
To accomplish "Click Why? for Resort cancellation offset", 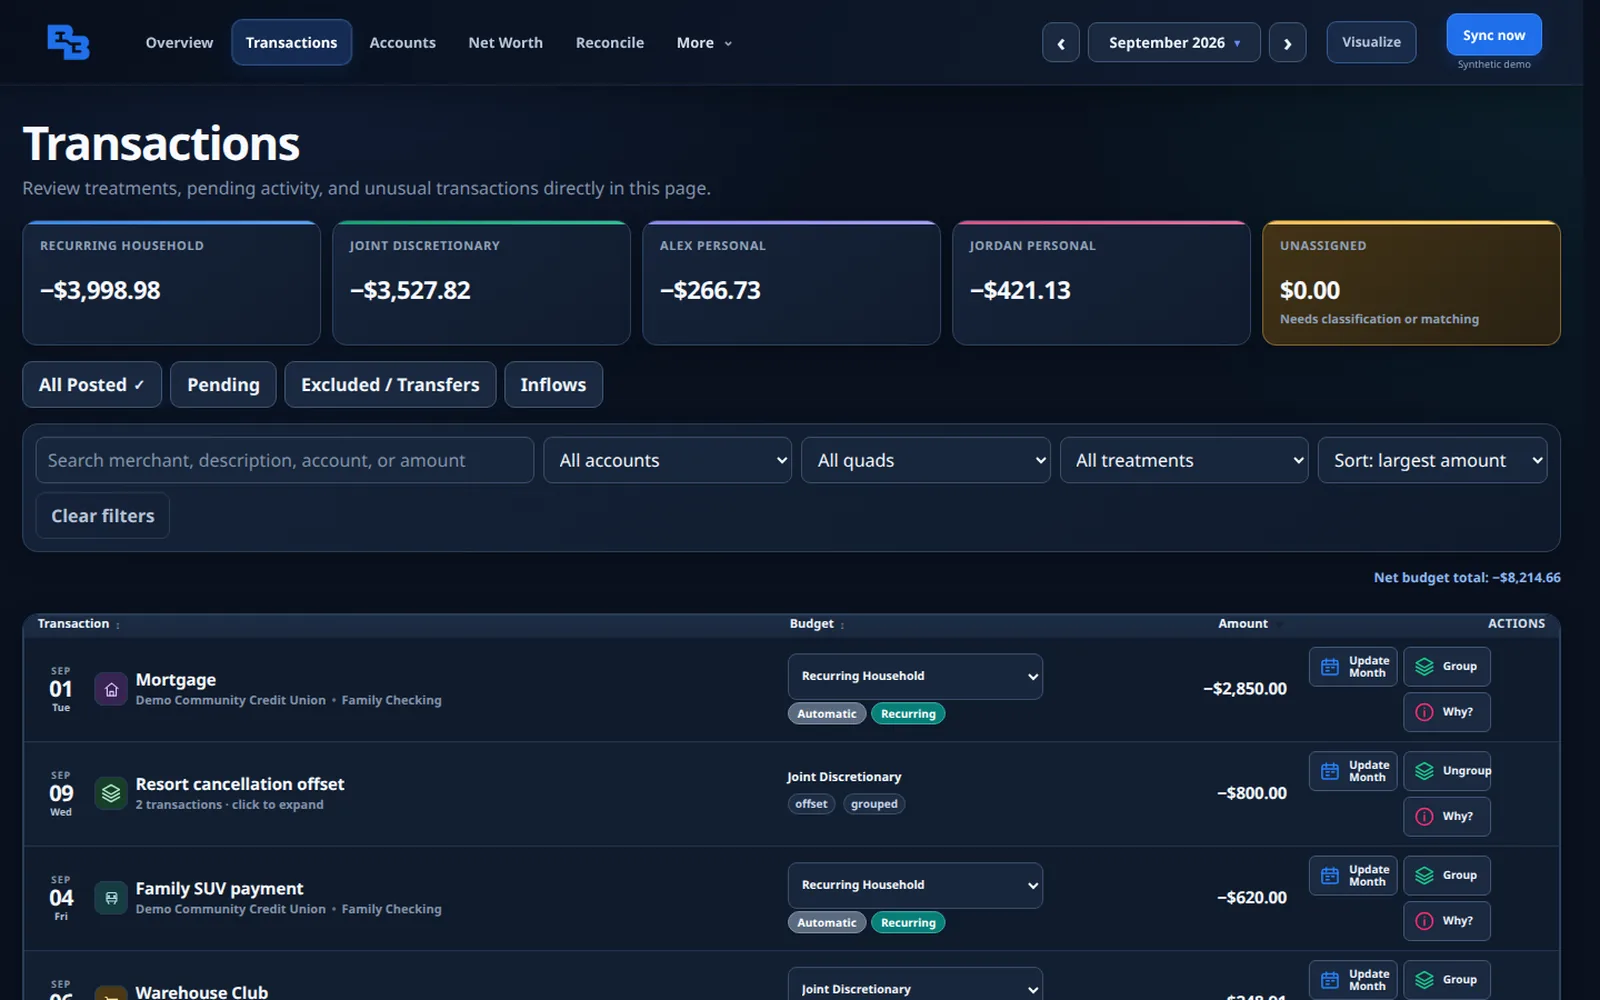I will click(x=1447, y=816).
